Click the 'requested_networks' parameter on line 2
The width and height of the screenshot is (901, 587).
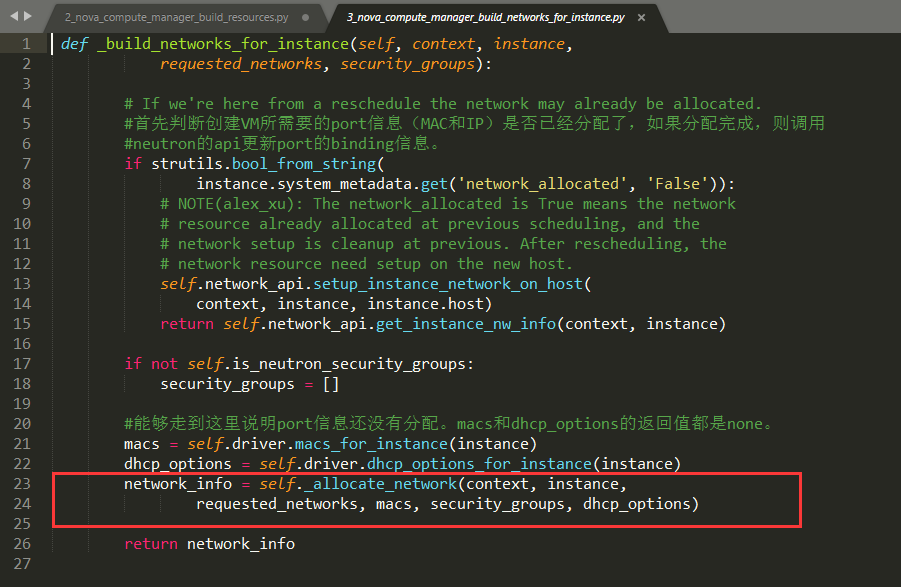pos(241,64)
